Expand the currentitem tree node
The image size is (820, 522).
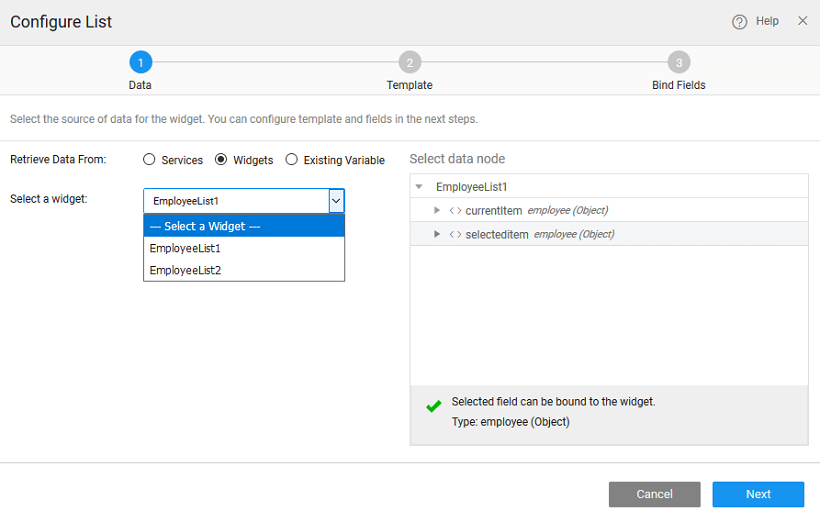[x=437, y=210]
